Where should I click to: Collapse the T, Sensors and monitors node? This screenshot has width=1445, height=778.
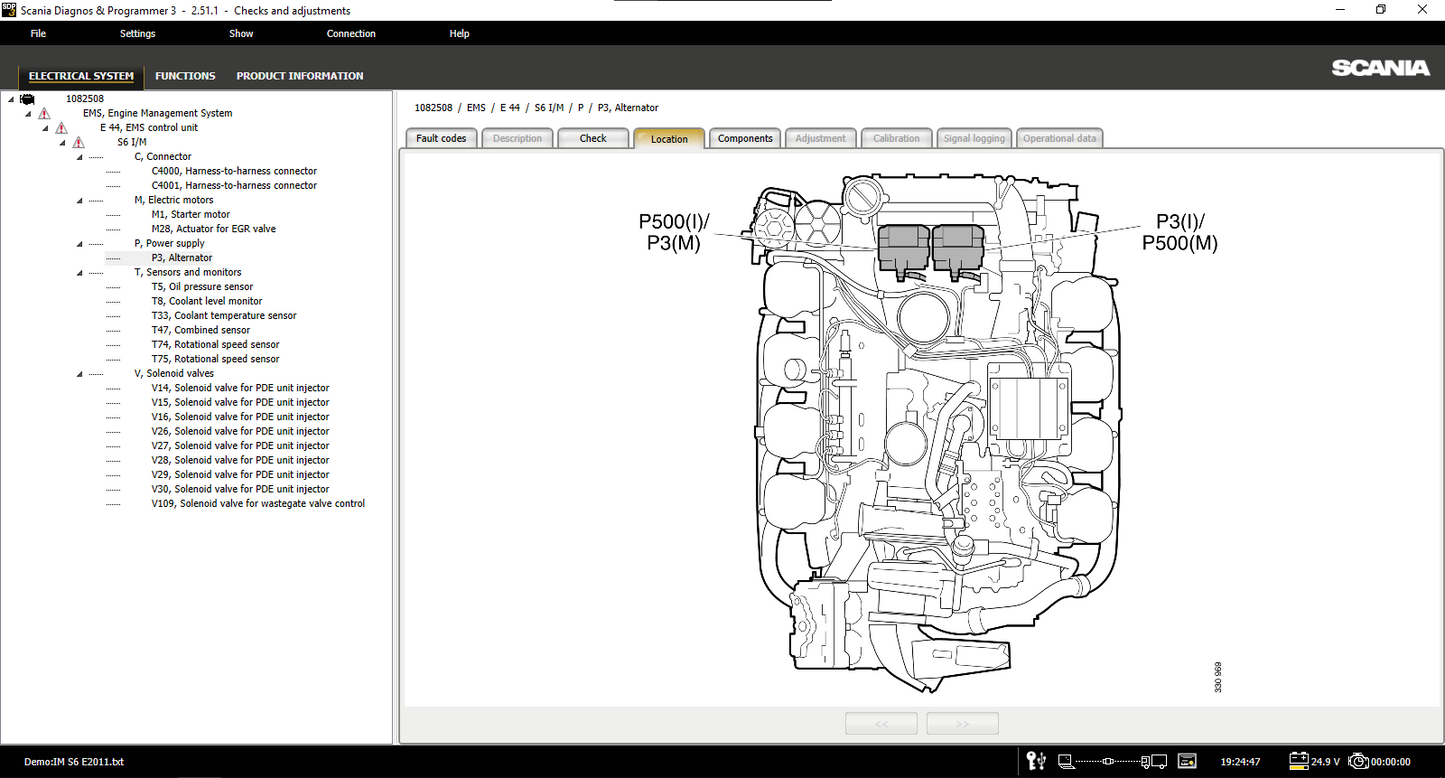(x=80, y=273)
